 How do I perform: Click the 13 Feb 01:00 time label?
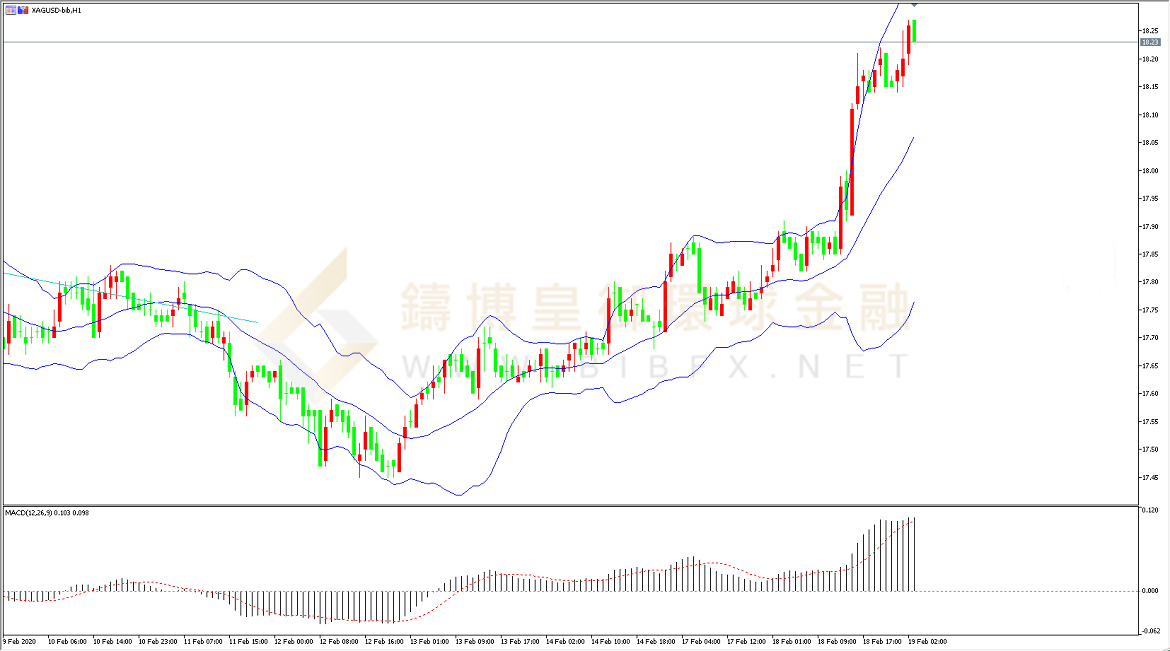428,641
